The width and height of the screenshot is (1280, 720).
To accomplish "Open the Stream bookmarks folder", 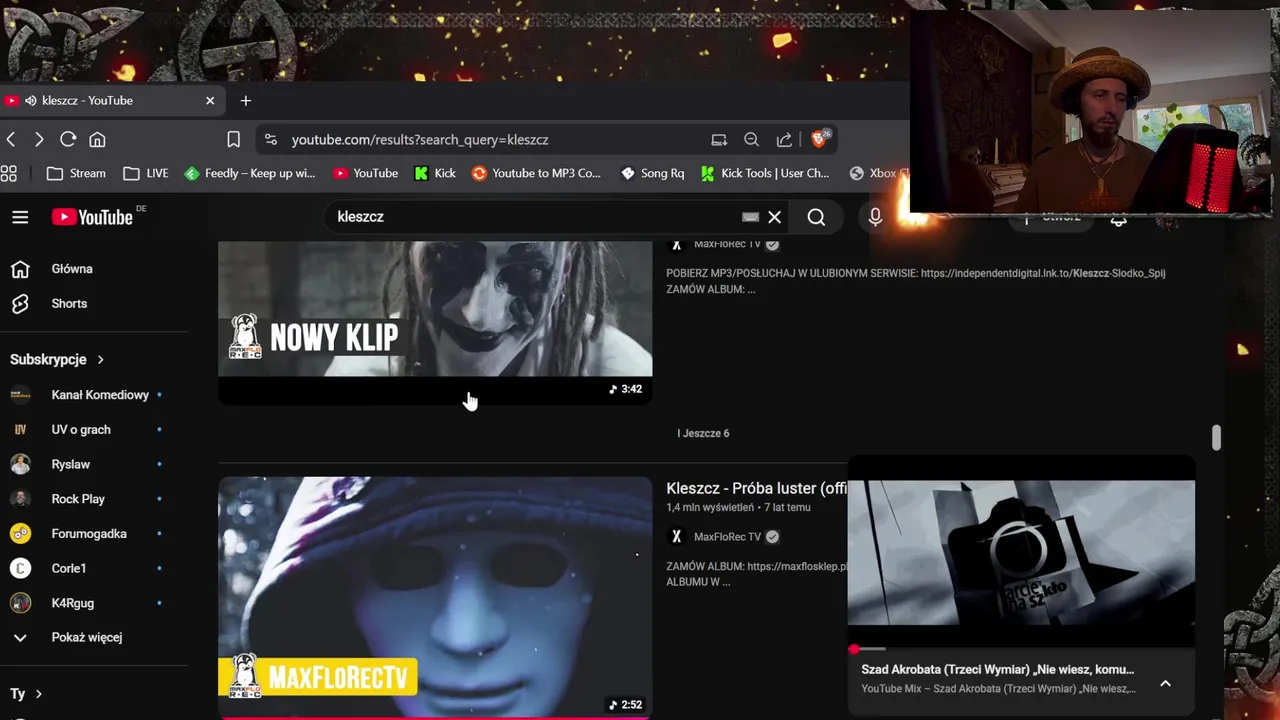I will 76,173.
